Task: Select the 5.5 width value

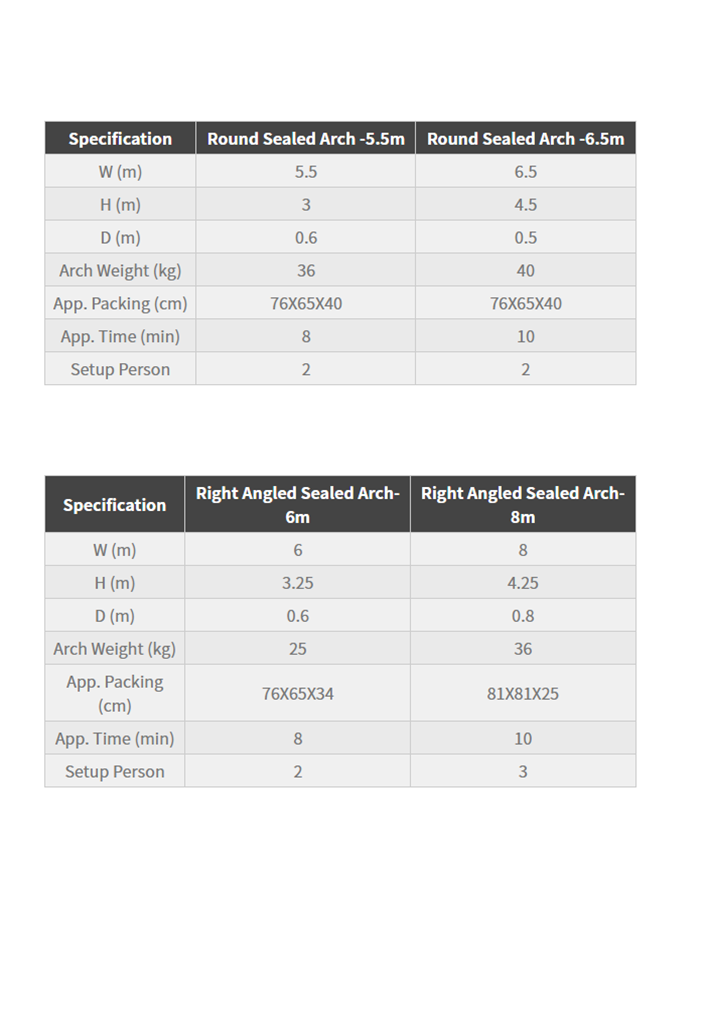Action: (306, 172)
